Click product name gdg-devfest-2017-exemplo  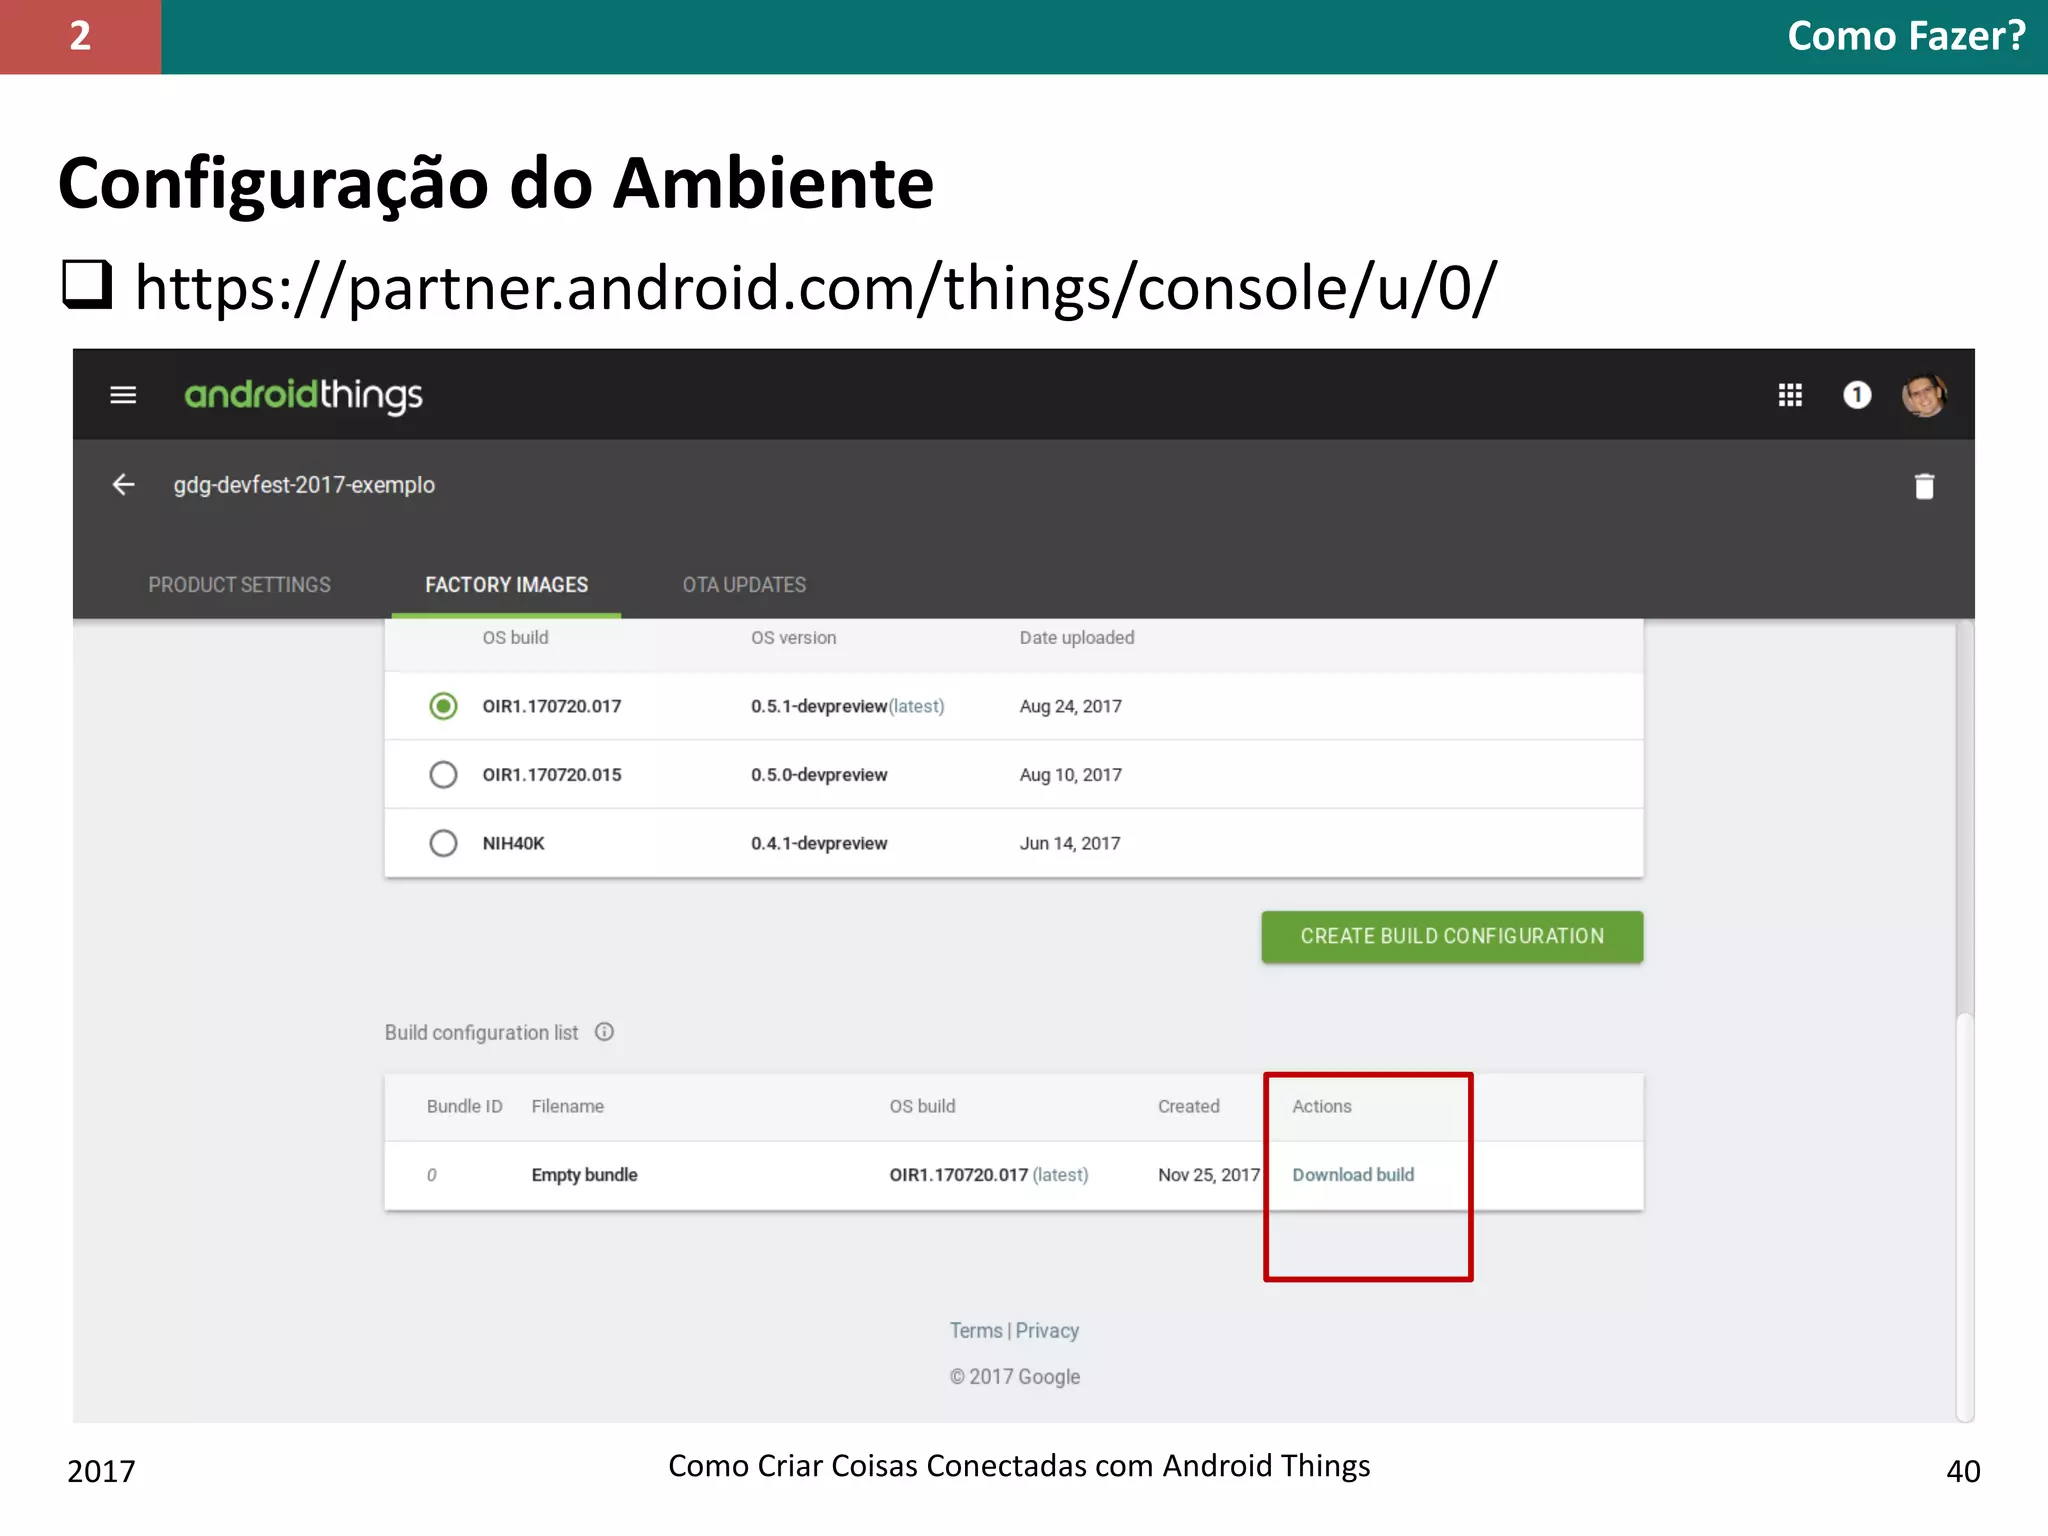tap(304, 485)
